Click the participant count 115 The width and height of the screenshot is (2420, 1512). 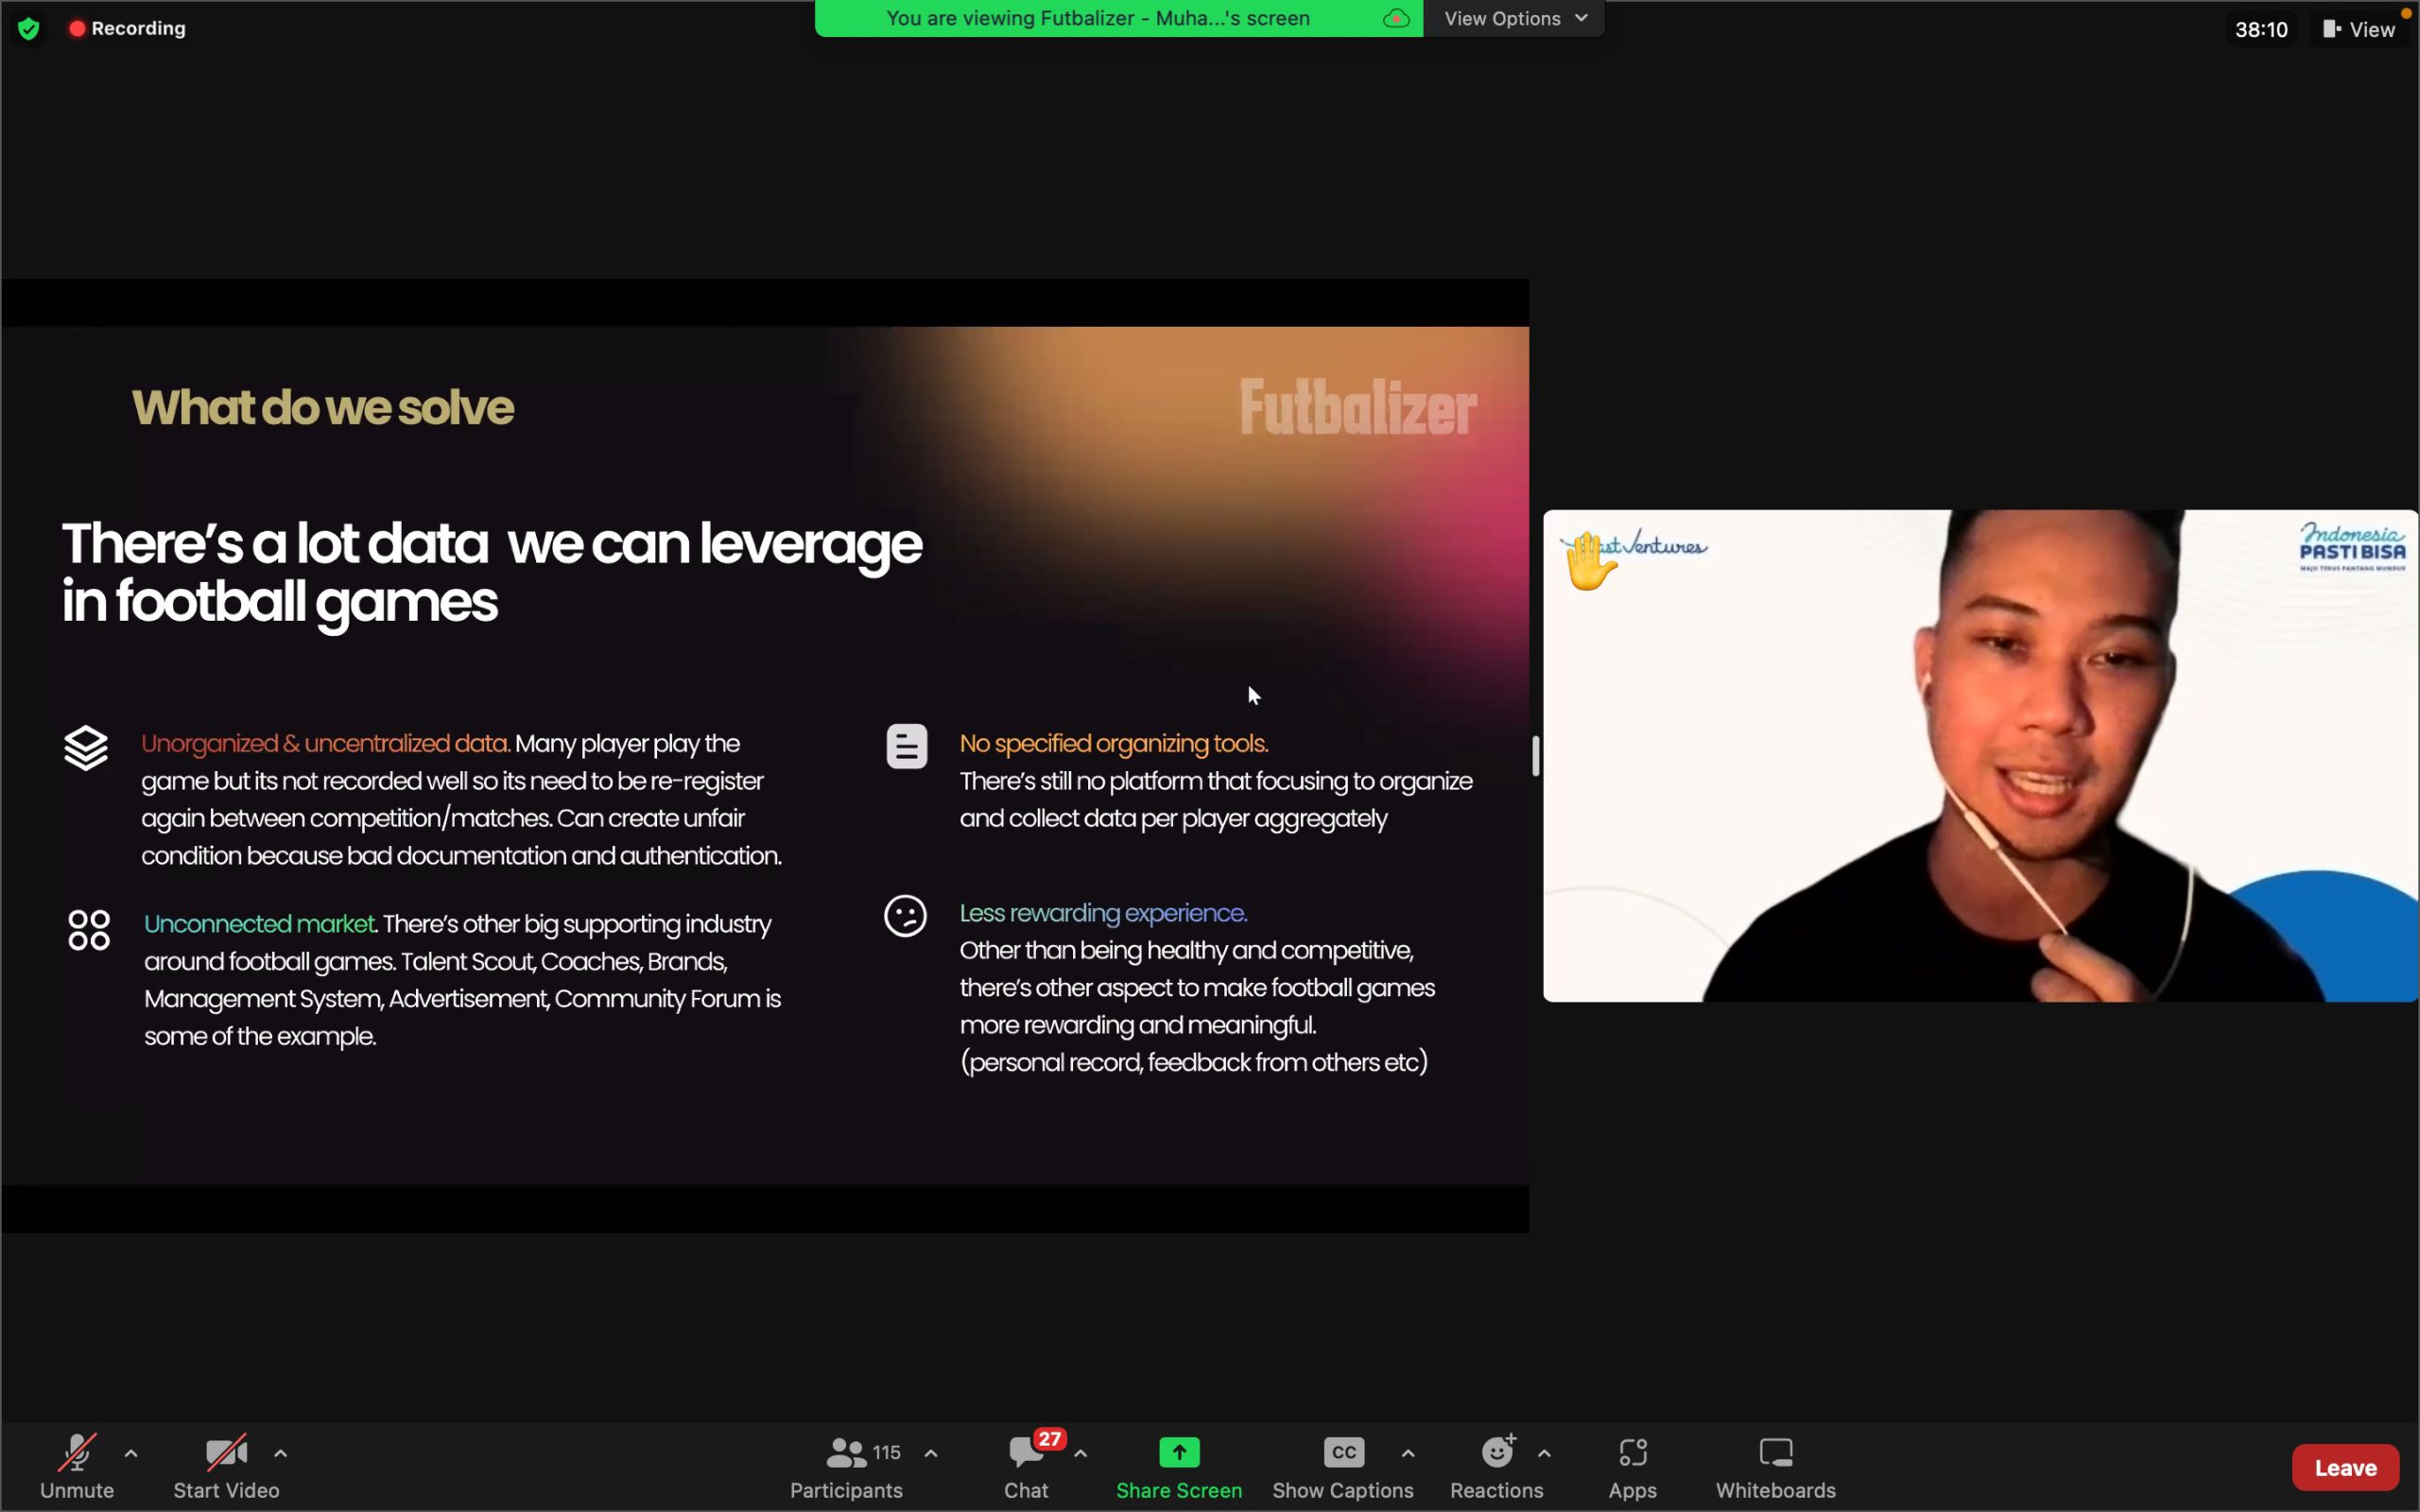[x=887, y=1452]
